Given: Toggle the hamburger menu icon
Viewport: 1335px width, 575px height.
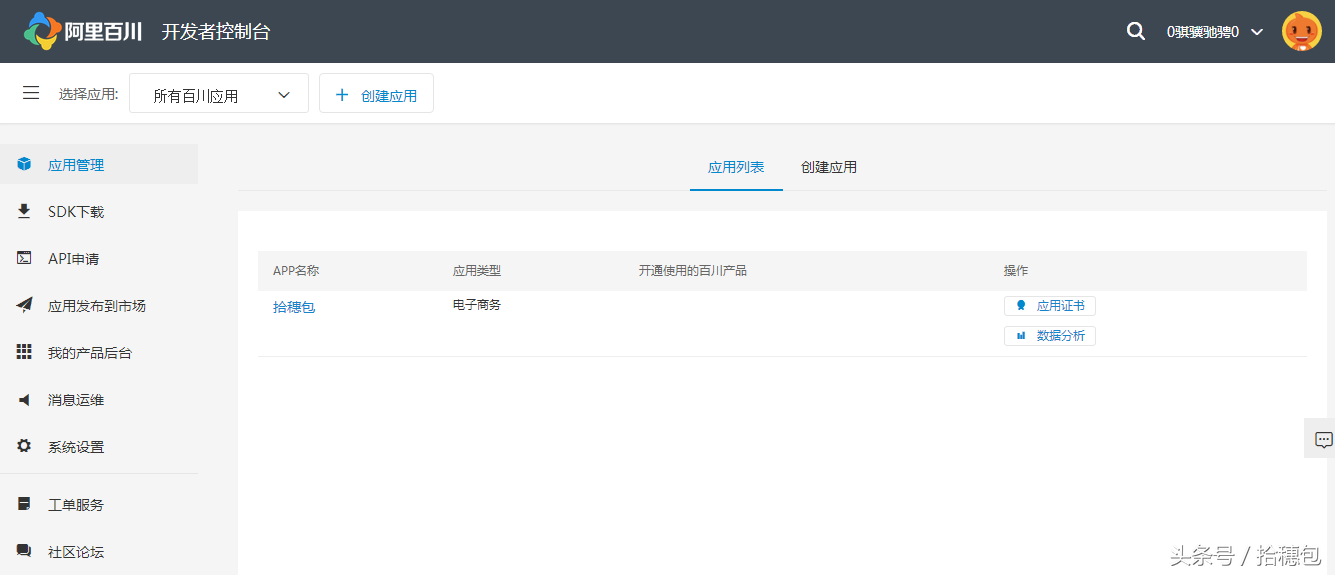Looking at the screenshot, I should pos(31,93).
